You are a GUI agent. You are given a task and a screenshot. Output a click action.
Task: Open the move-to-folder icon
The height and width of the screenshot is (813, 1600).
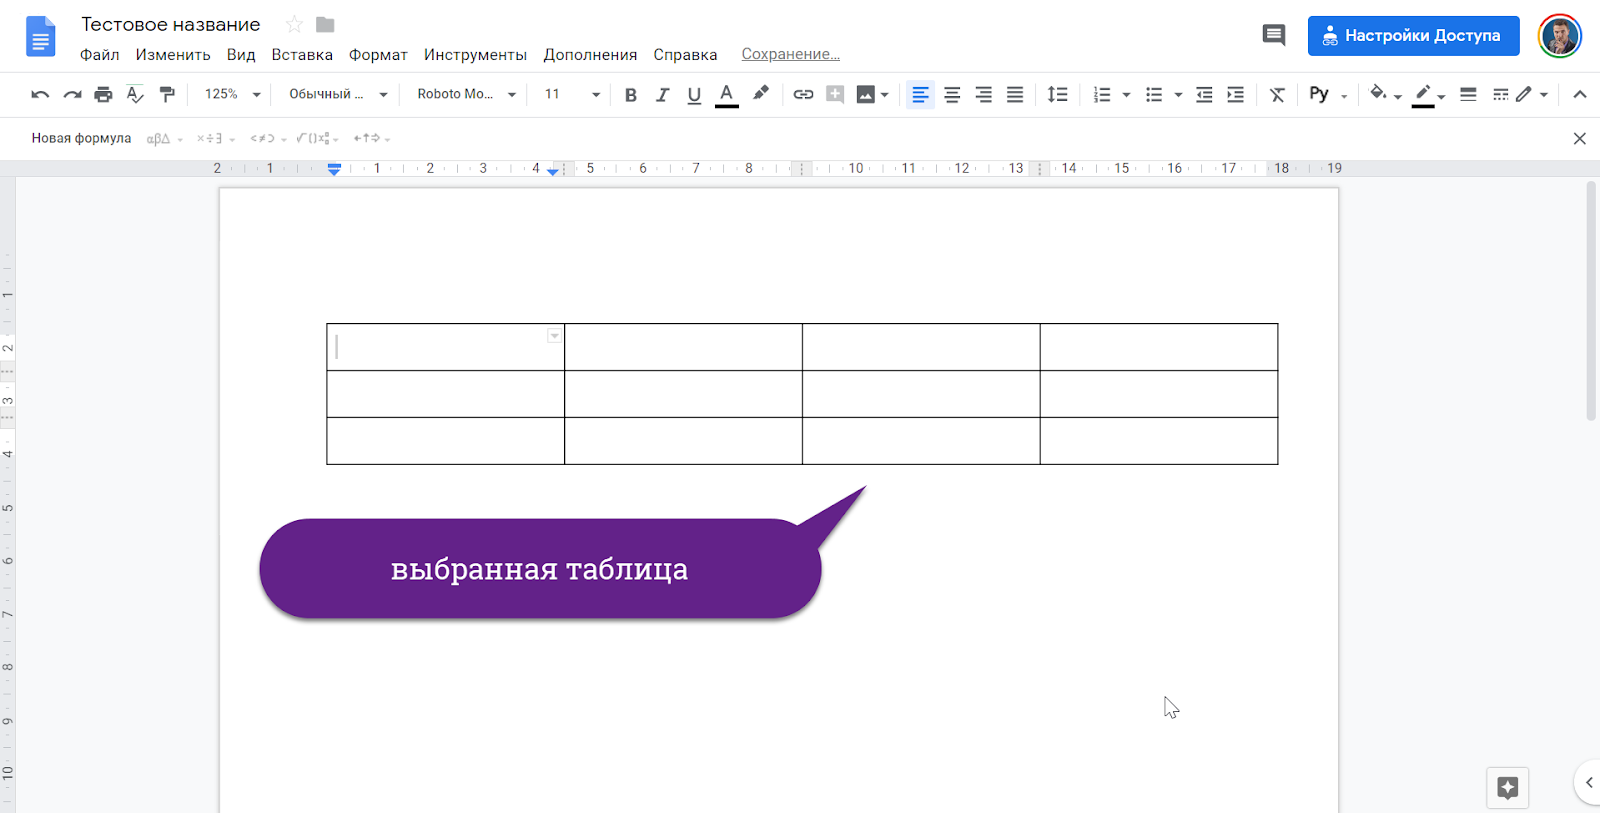325,24
